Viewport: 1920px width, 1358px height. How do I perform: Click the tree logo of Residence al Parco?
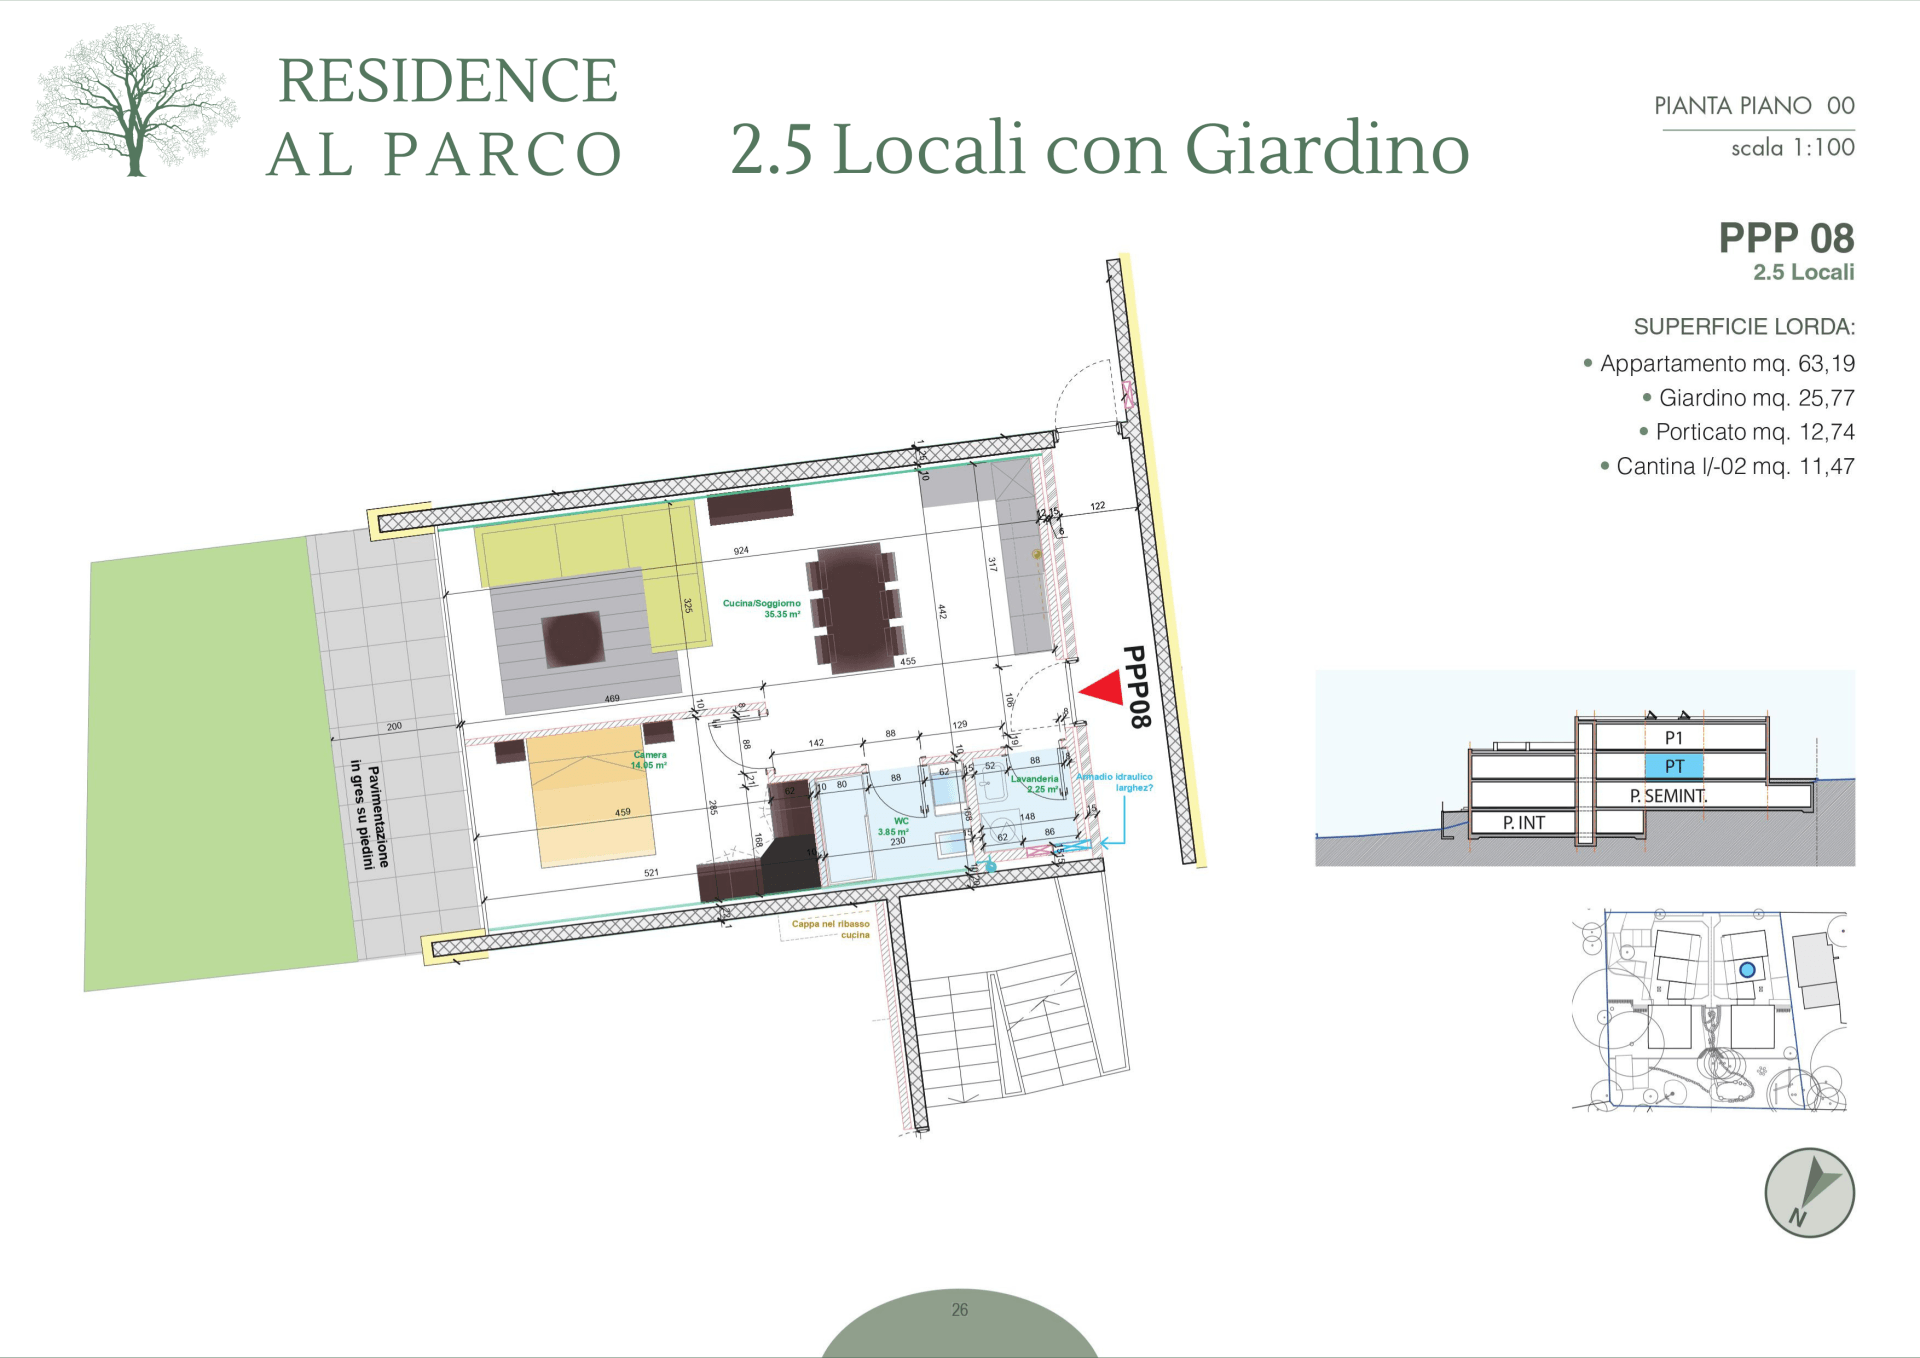click(x=134, y=102)
